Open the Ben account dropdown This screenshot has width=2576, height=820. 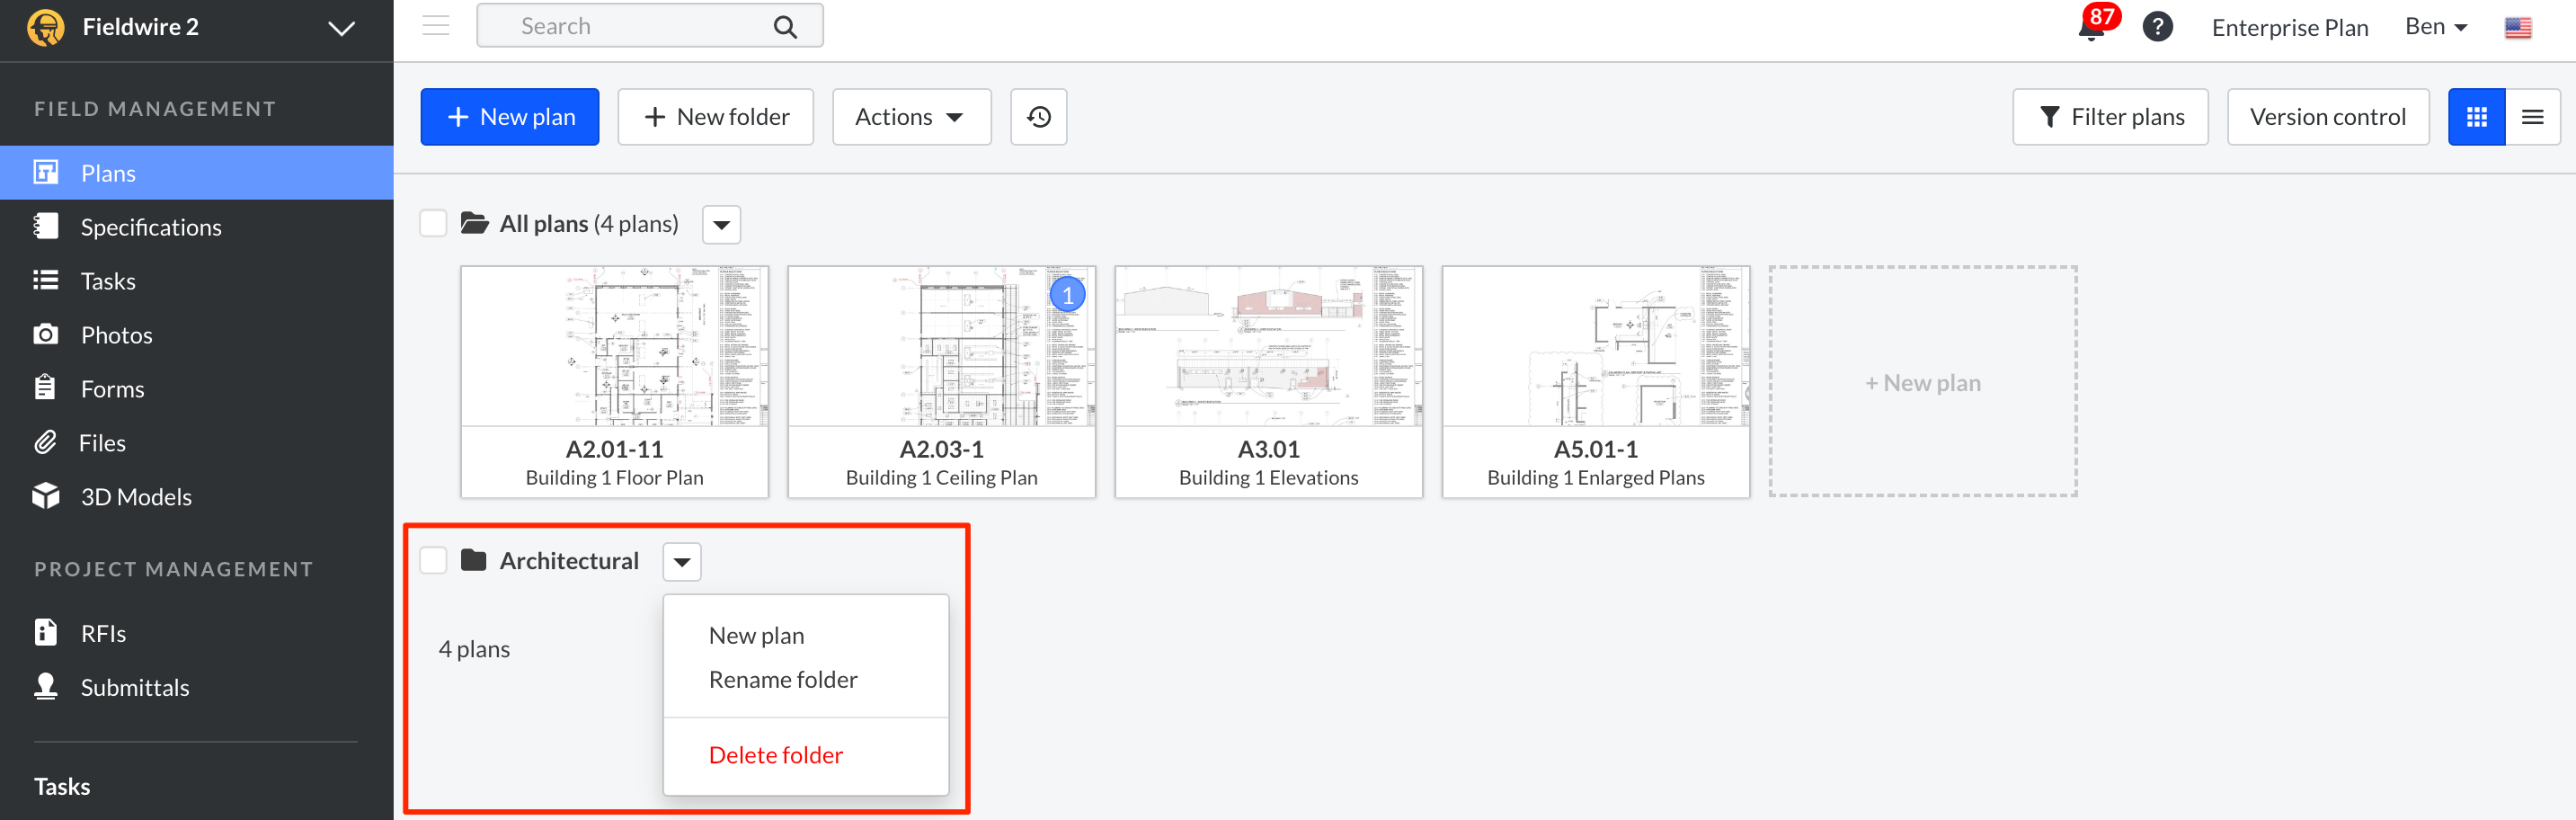tap(2434, 26)
